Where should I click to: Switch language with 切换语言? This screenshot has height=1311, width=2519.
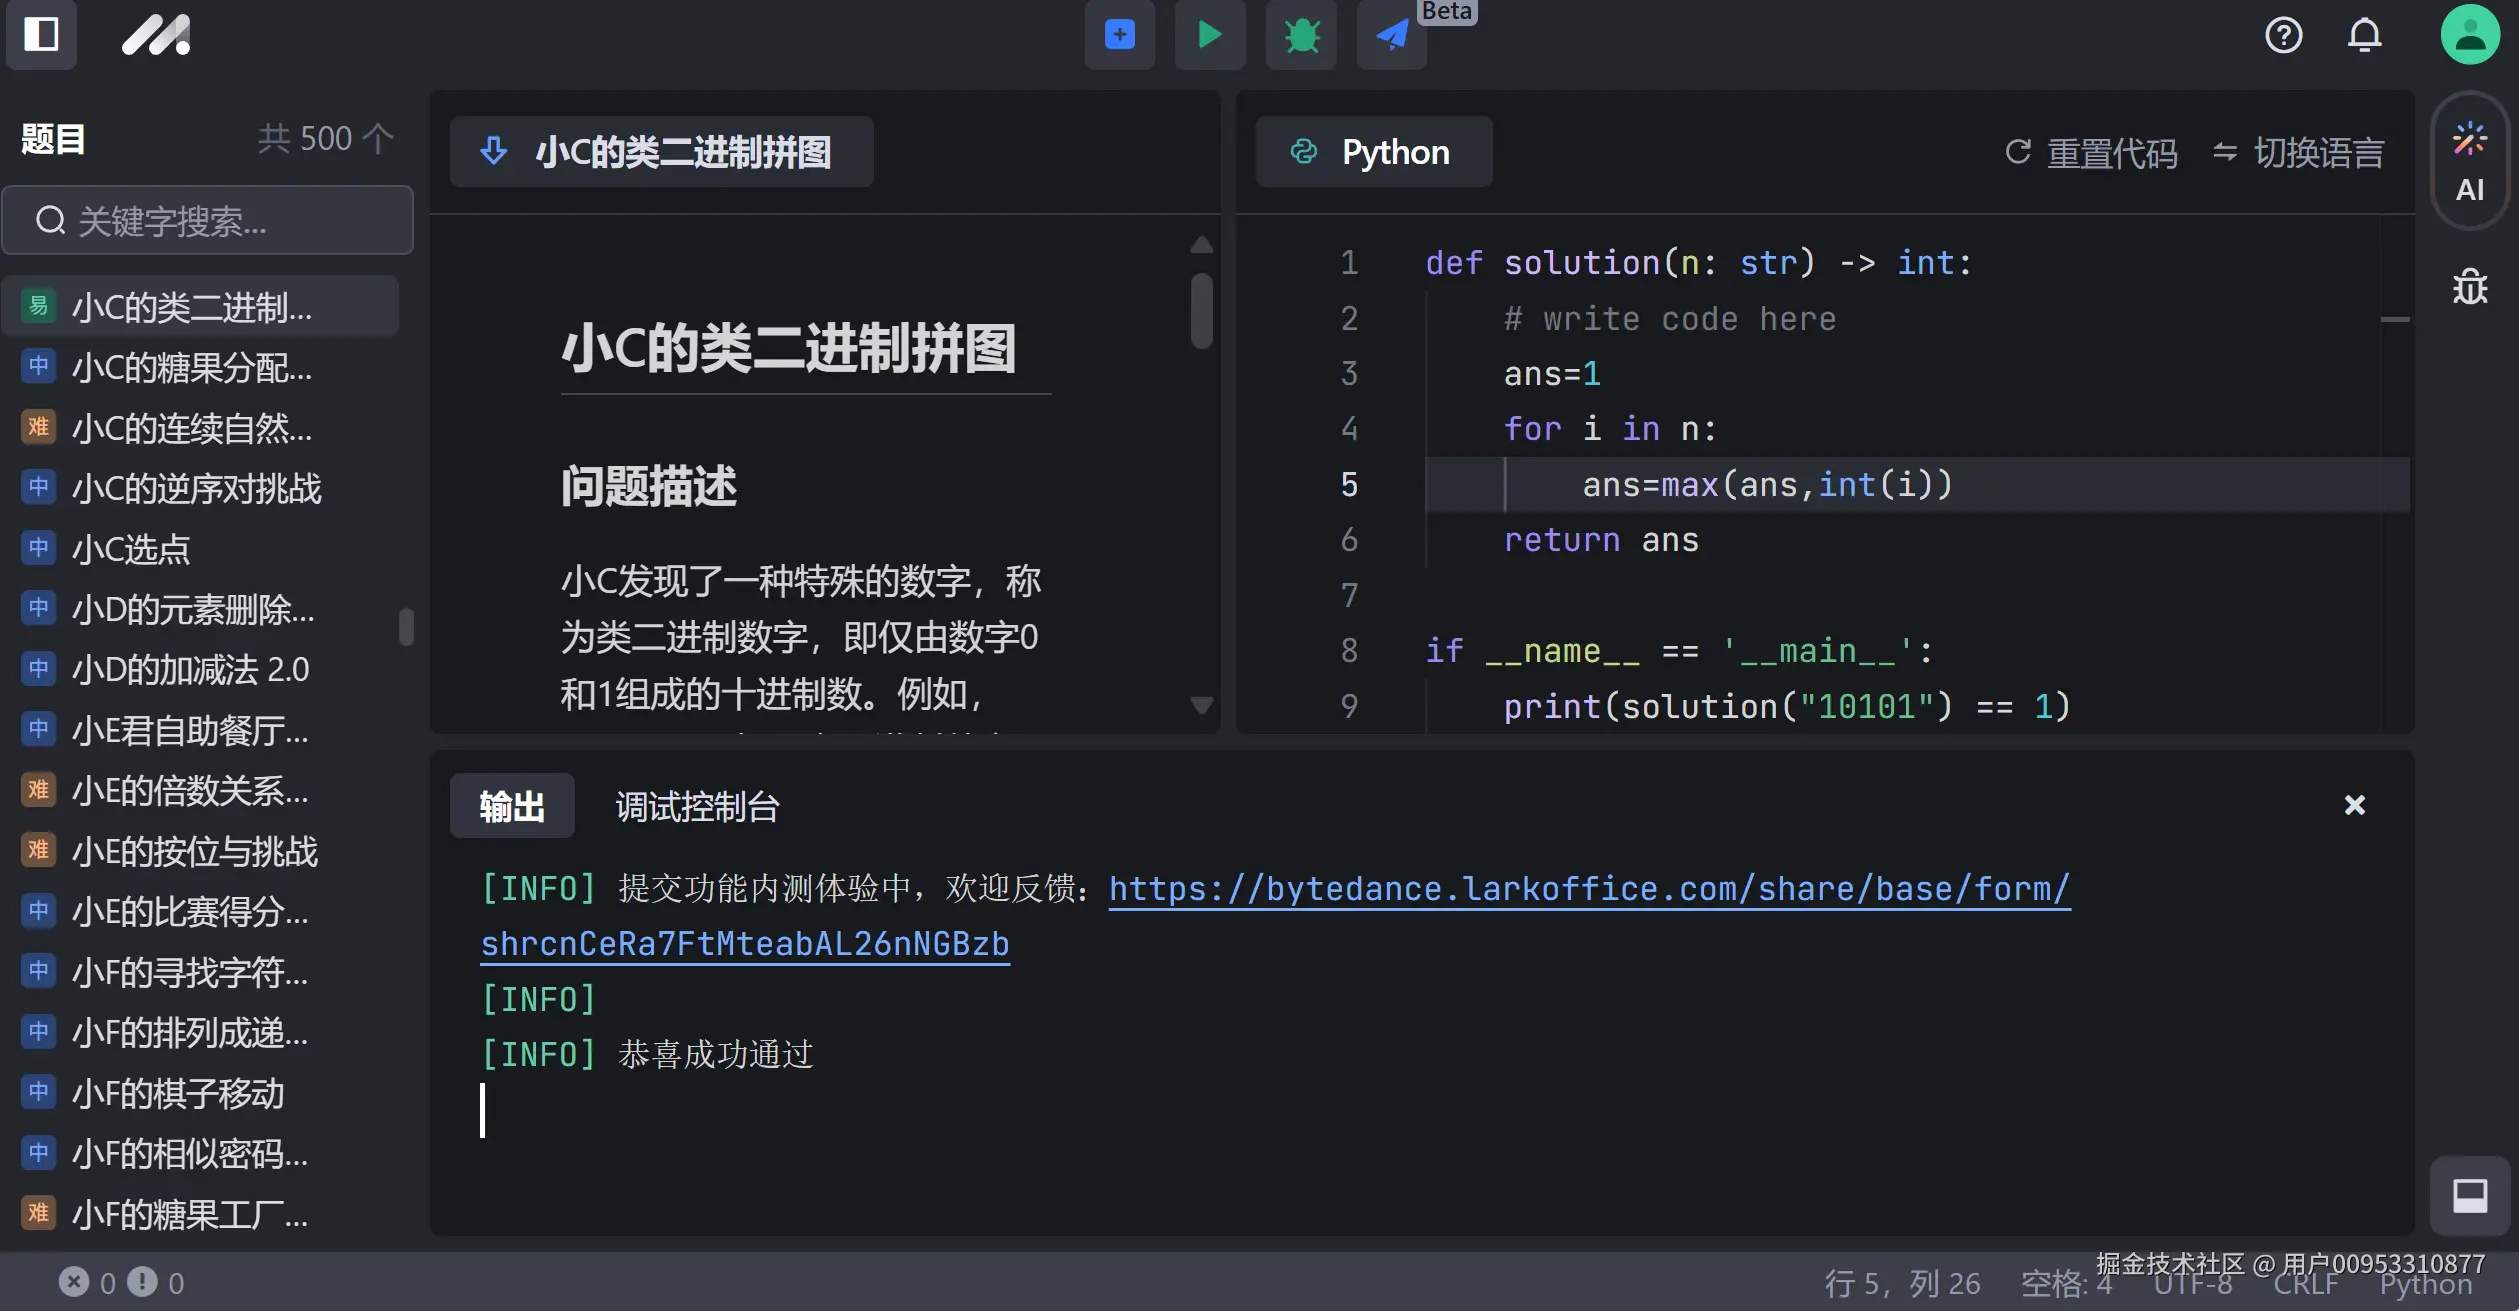(x=2298, y=152)
